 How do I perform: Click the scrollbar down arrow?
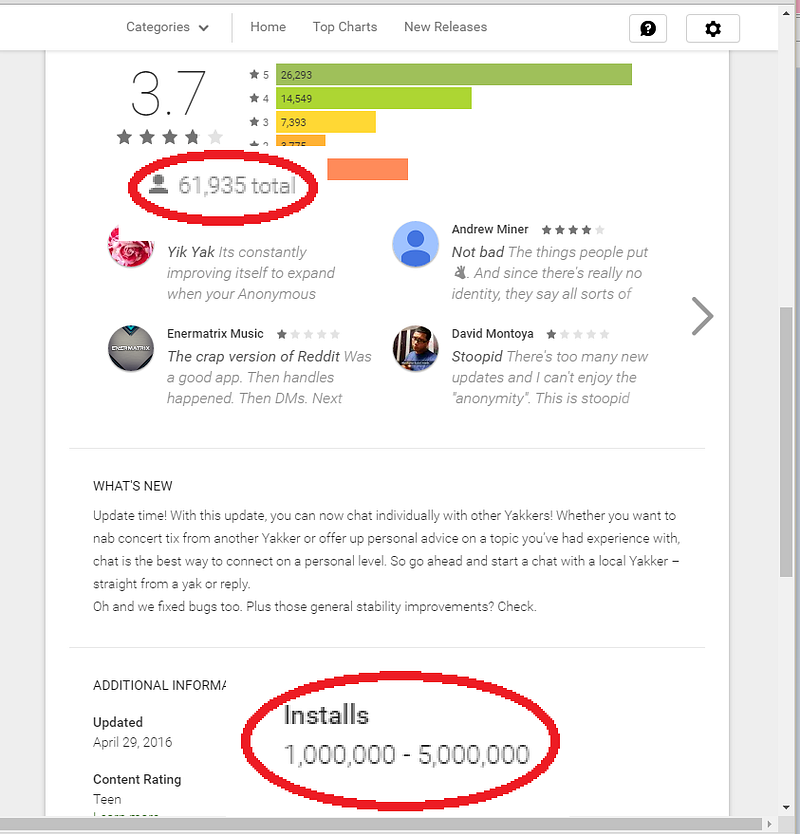click(x=786, y=807)
